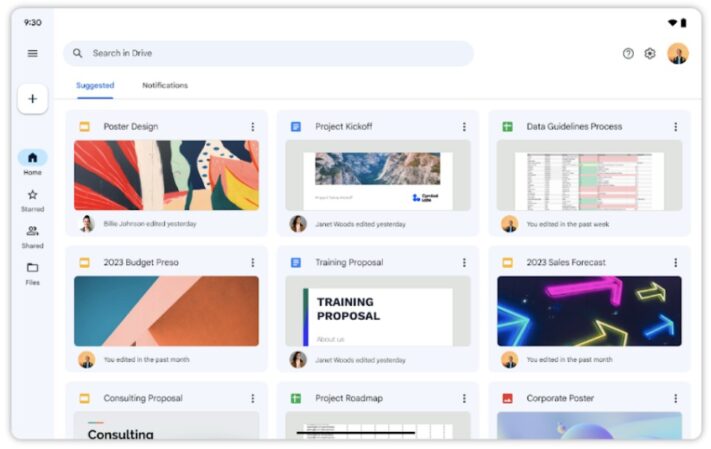711x449 pixels.
Task: Open the help question mark icon
Action: [628, 54]
